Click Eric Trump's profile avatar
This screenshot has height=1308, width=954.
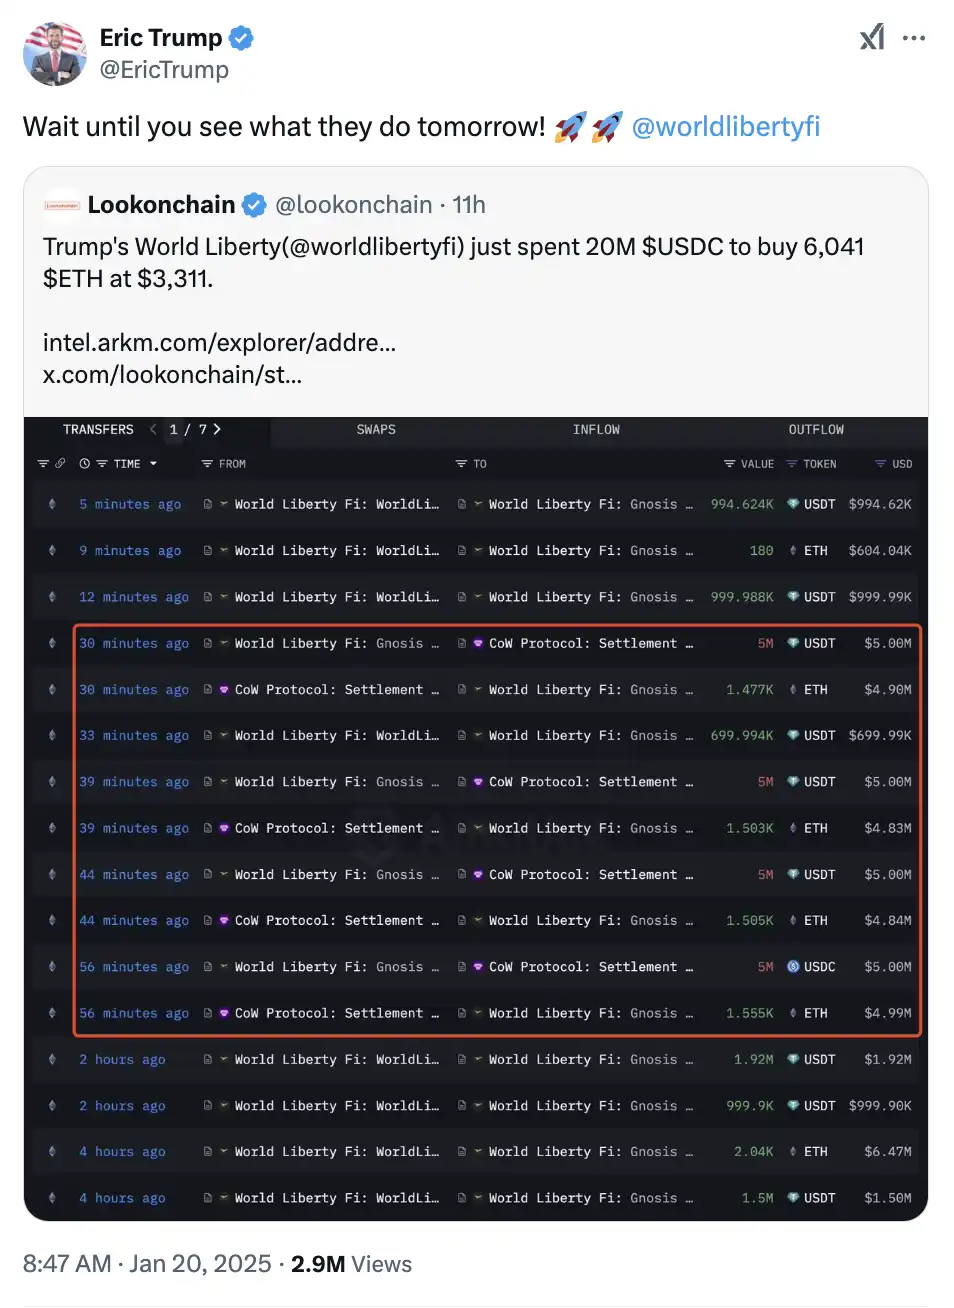[x=54, y=54]
